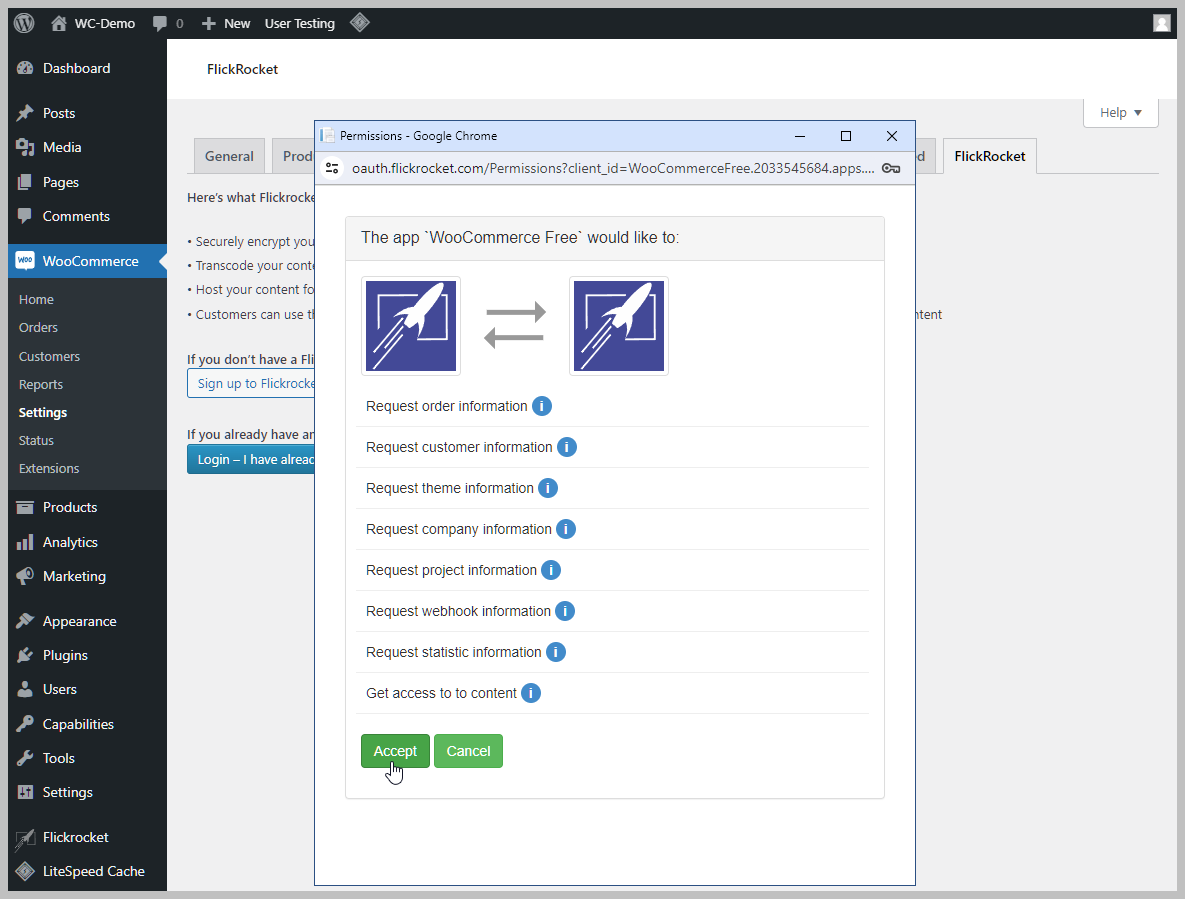1185x899 pixels.
Task: Open user avatar profile in admin bar
Action: tap(1161, 23)
